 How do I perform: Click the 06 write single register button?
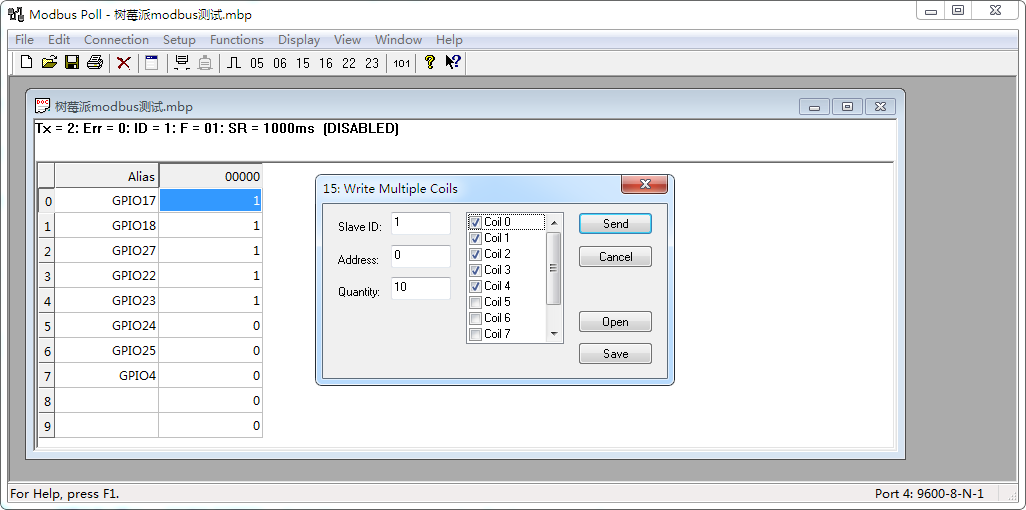pyautogui.click(x=280, y=63)
